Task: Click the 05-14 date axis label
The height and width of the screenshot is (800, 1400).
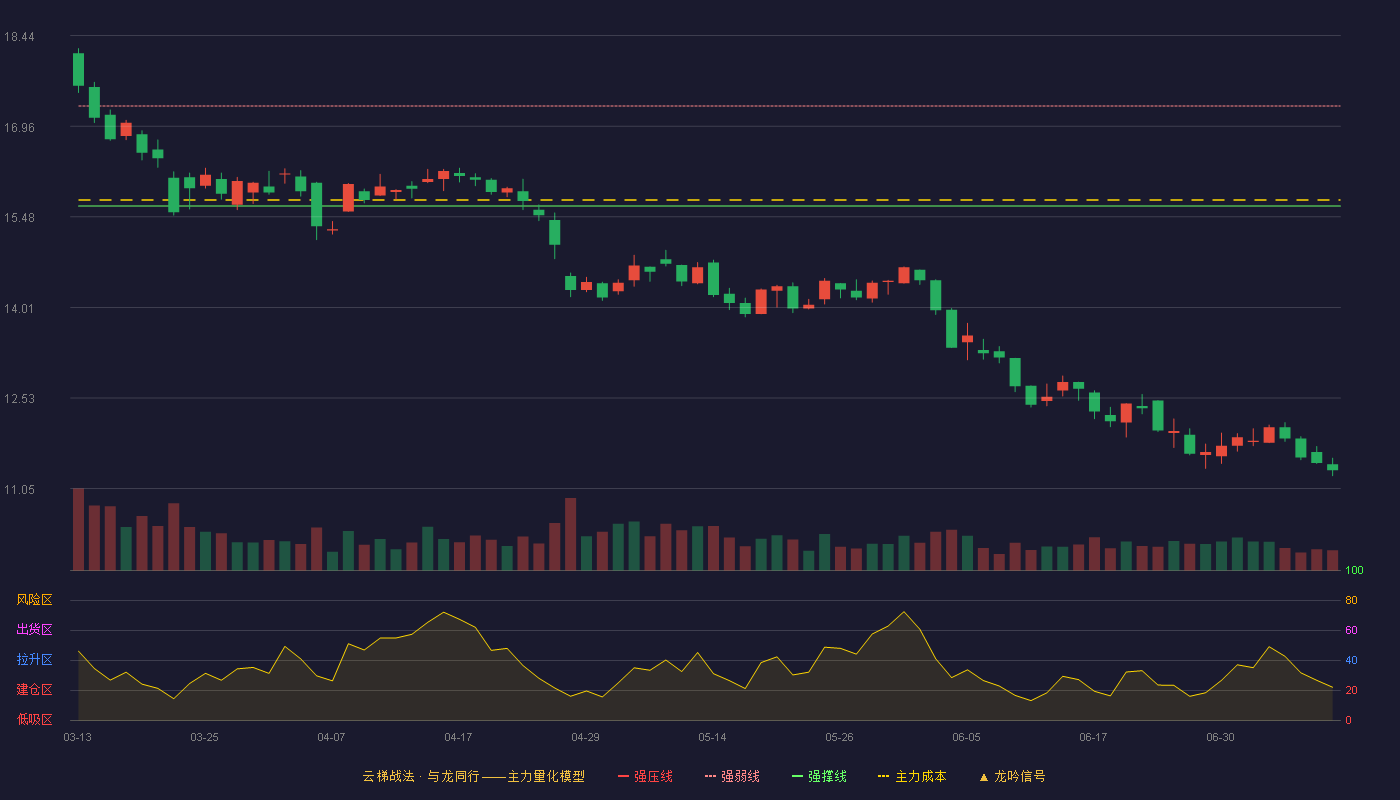Action: [712, 737]
